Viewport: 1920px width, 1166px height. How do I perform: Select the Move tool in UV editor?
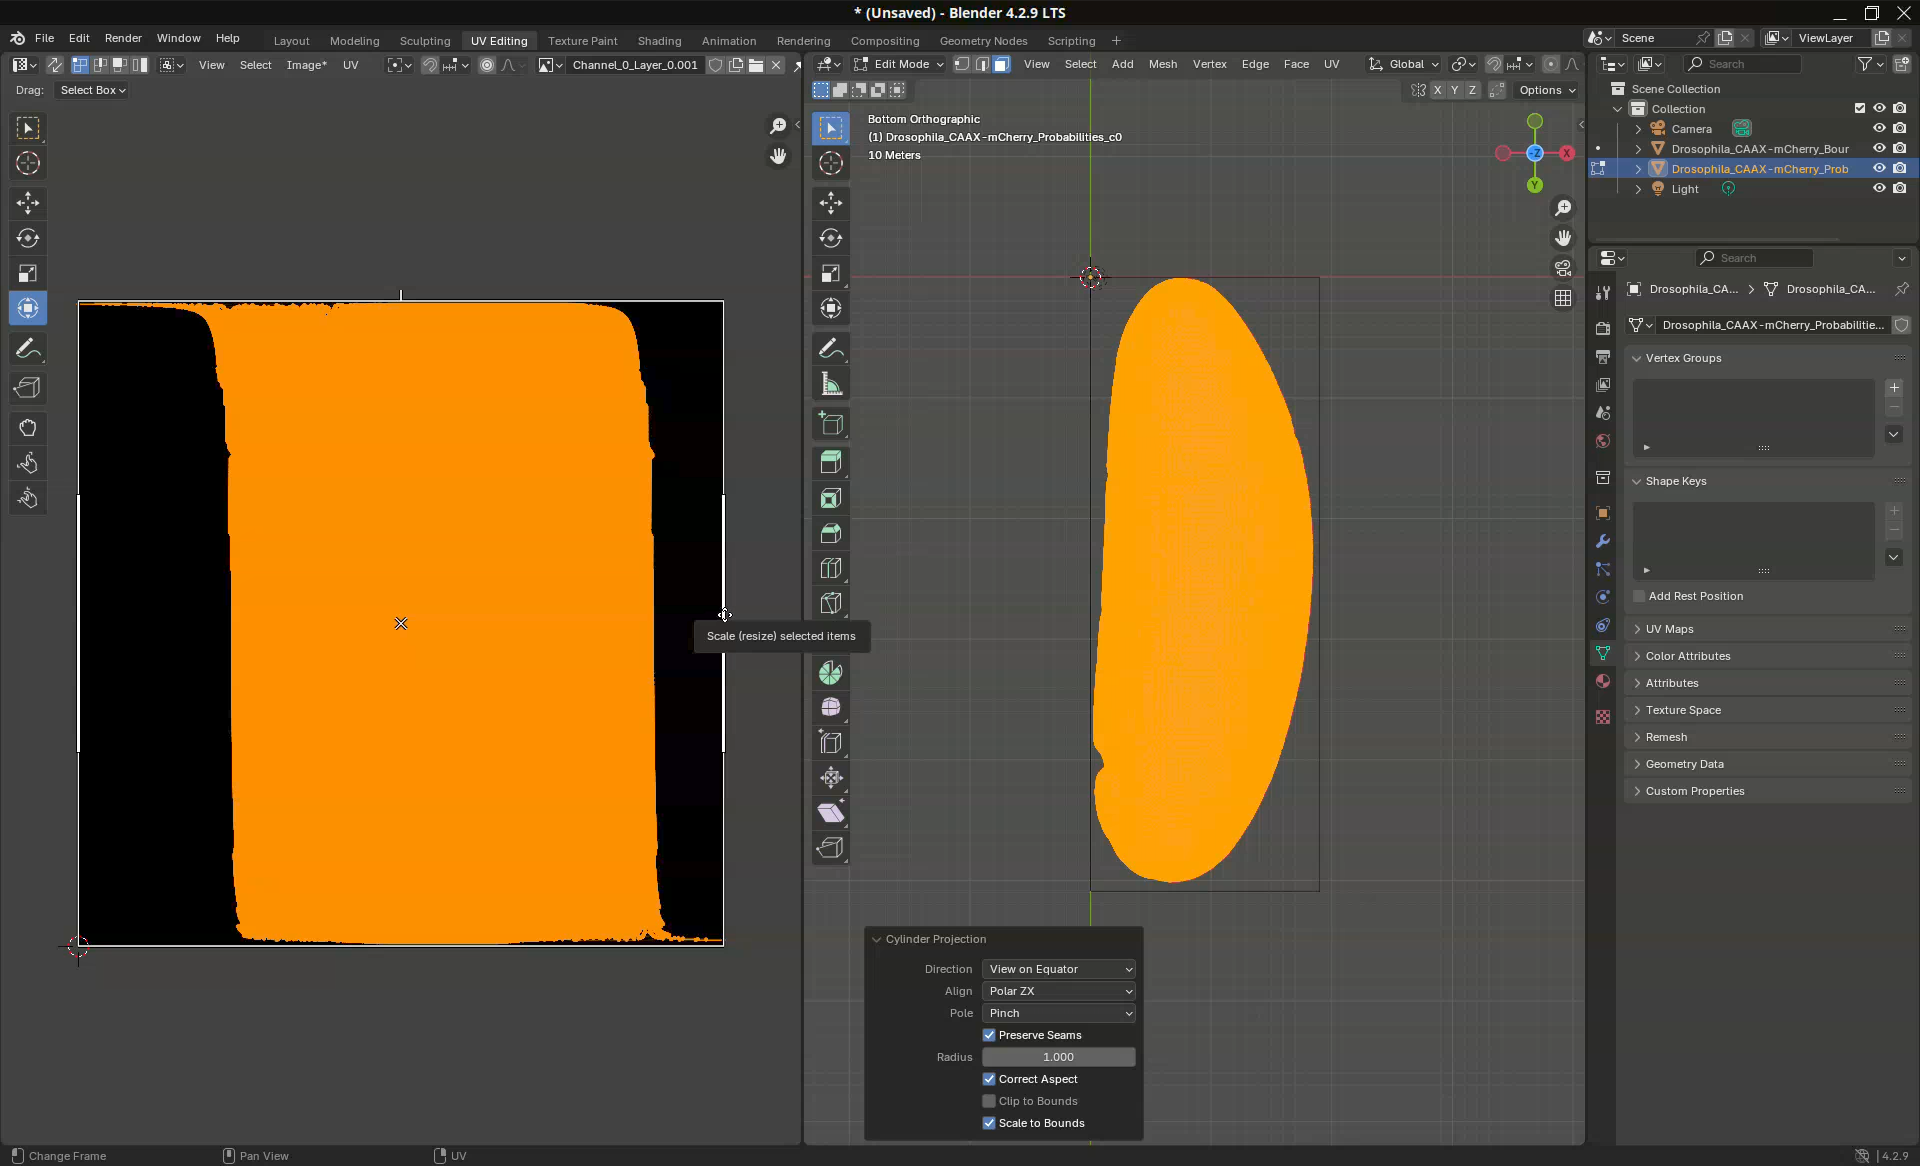(x=28, y=203)
